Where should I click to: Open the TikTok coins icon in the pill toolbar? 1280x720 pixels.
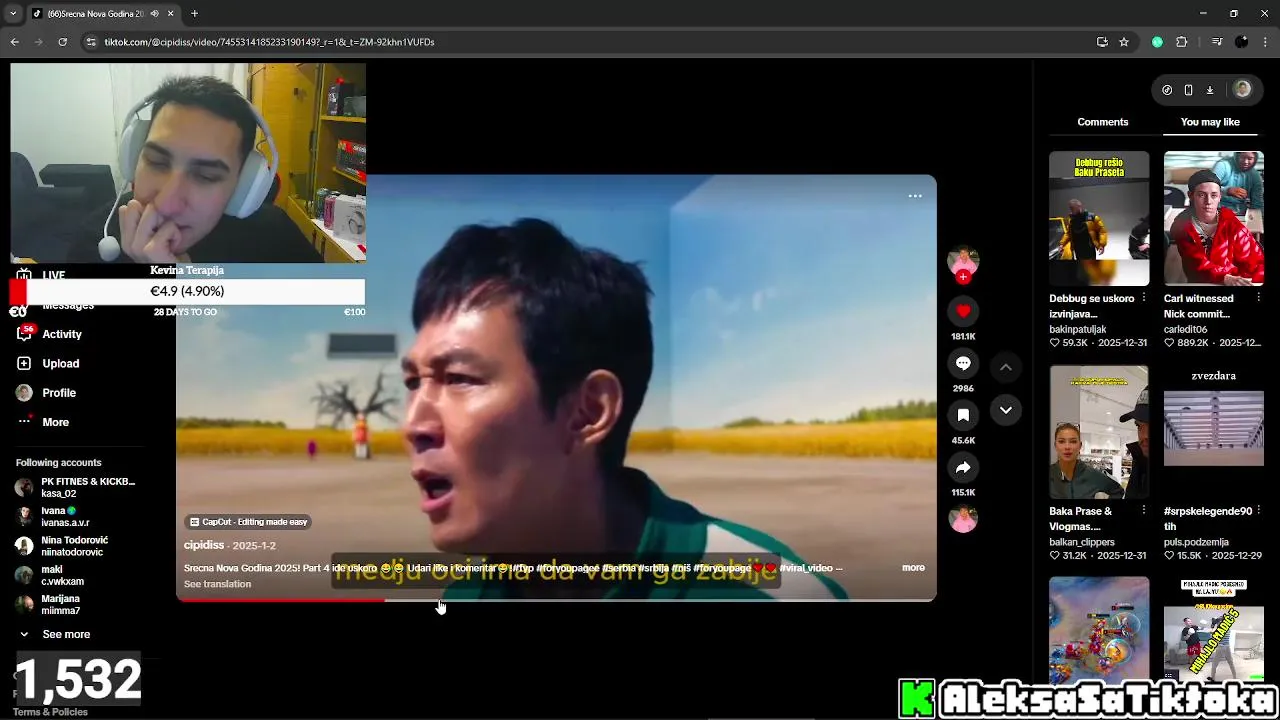(x=1167, y=90)
